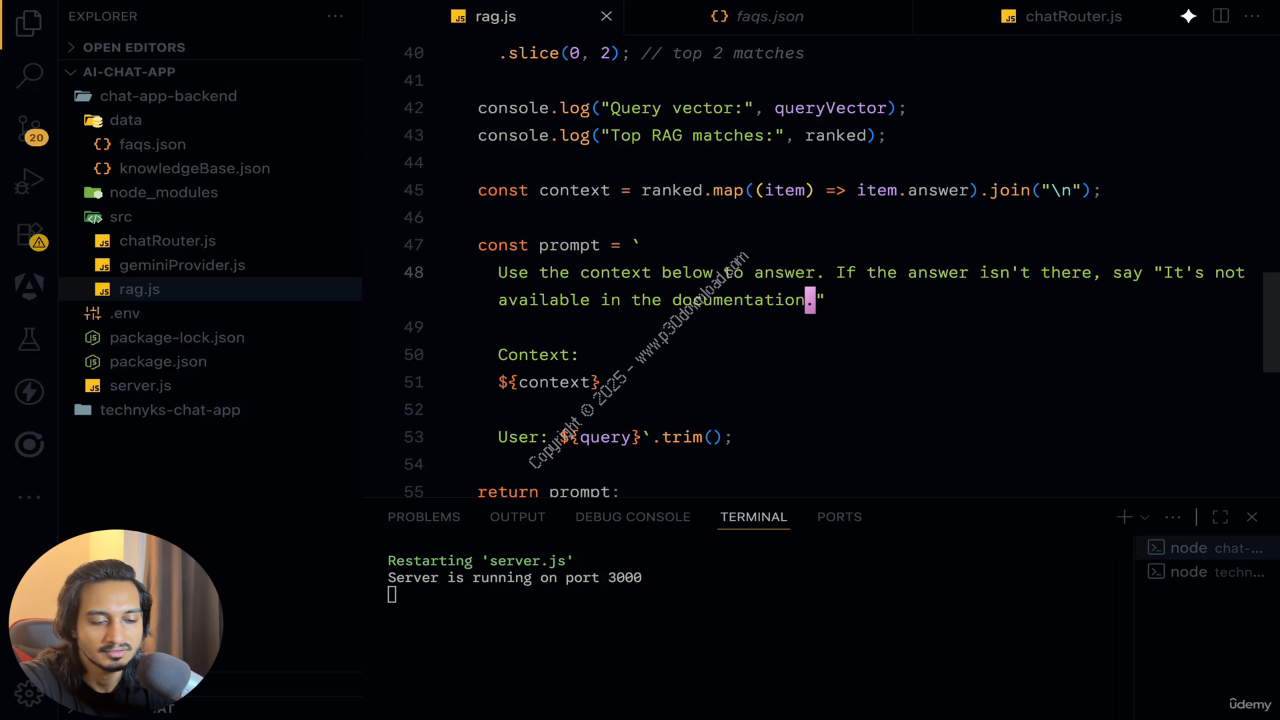The height and width of the screenshot is (720, 1280).
Task: Expand the node_modules folder
Action: pyautogui.click(x=163, y=192)
